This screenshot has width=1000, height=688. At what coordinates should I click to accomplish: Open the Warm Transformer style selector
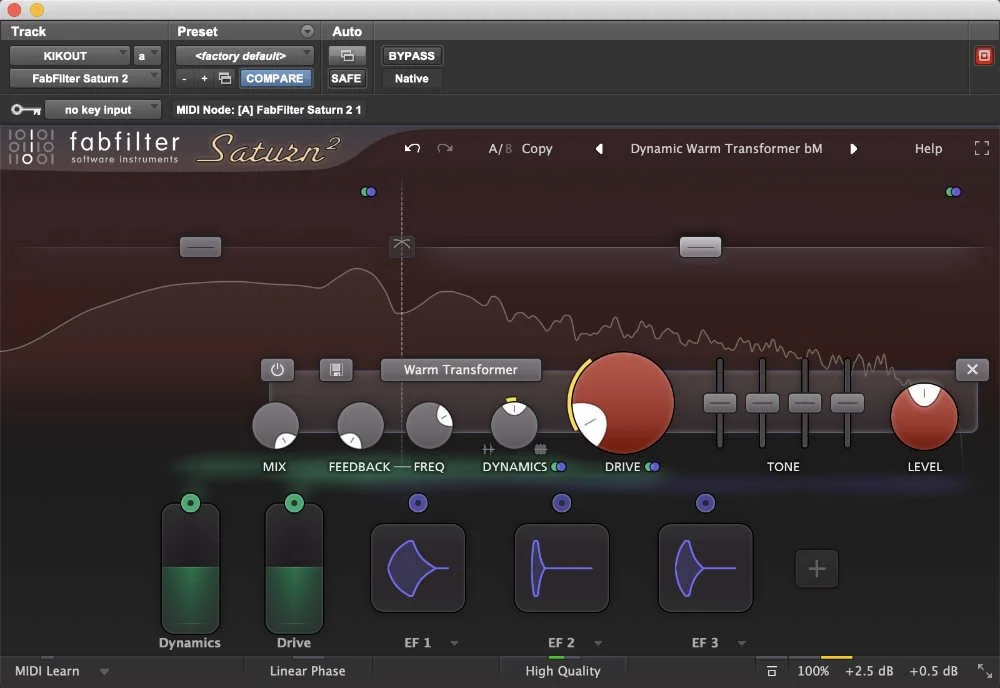[460, 370]
